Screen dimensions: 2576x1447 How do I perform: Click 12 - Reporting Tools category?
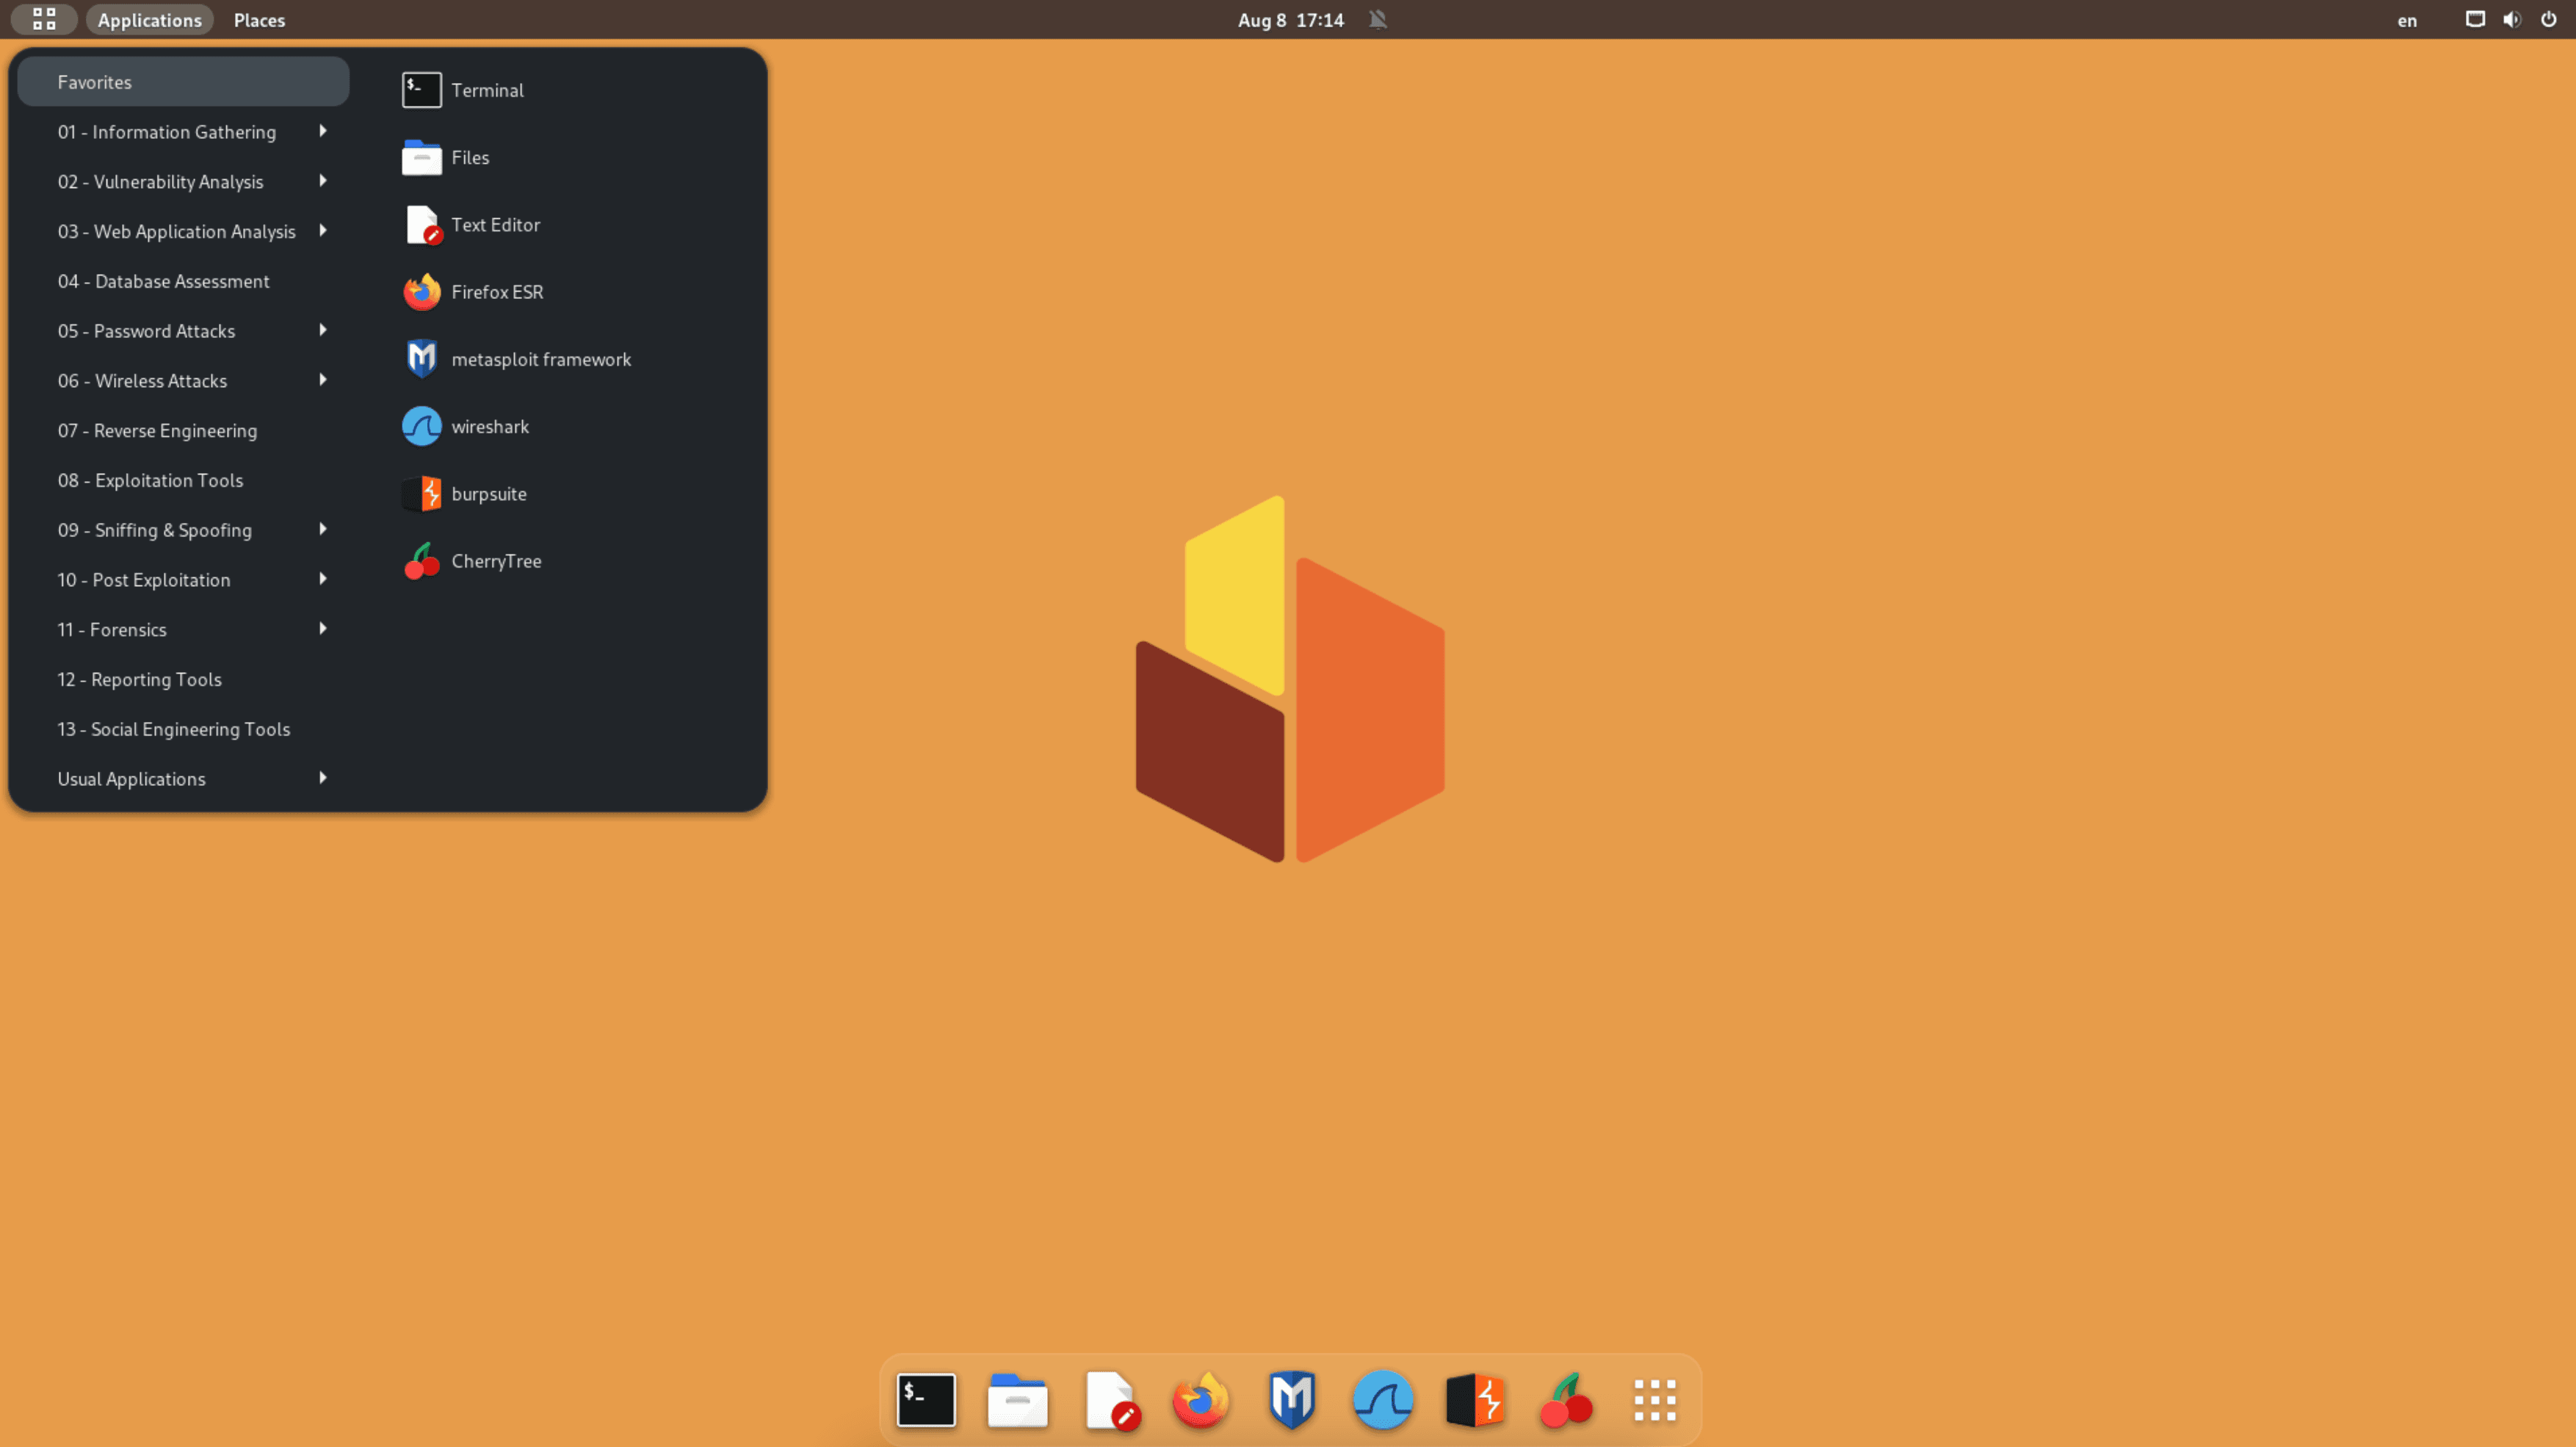[138, 677]
